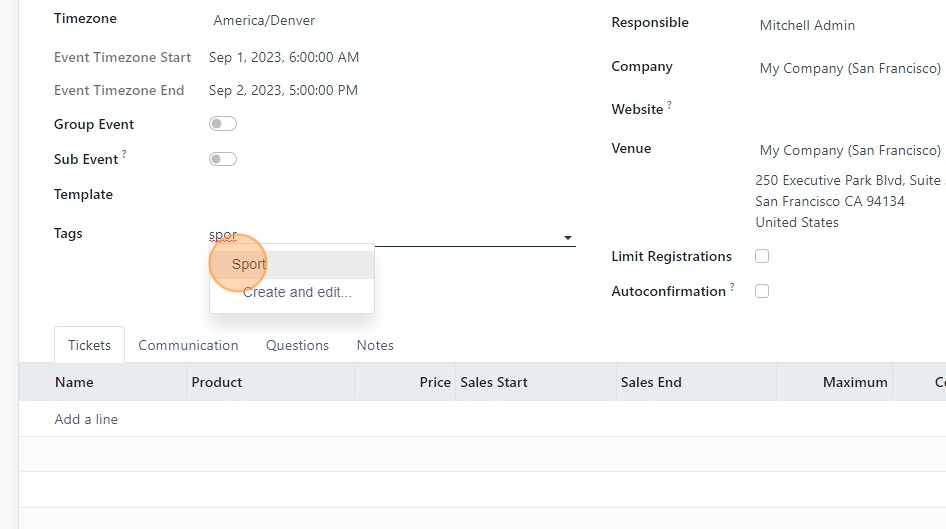This screenshot has width=946, height=529.
Task: Open Autoconfirmation help tooltip icon
Action: (732, 287)
